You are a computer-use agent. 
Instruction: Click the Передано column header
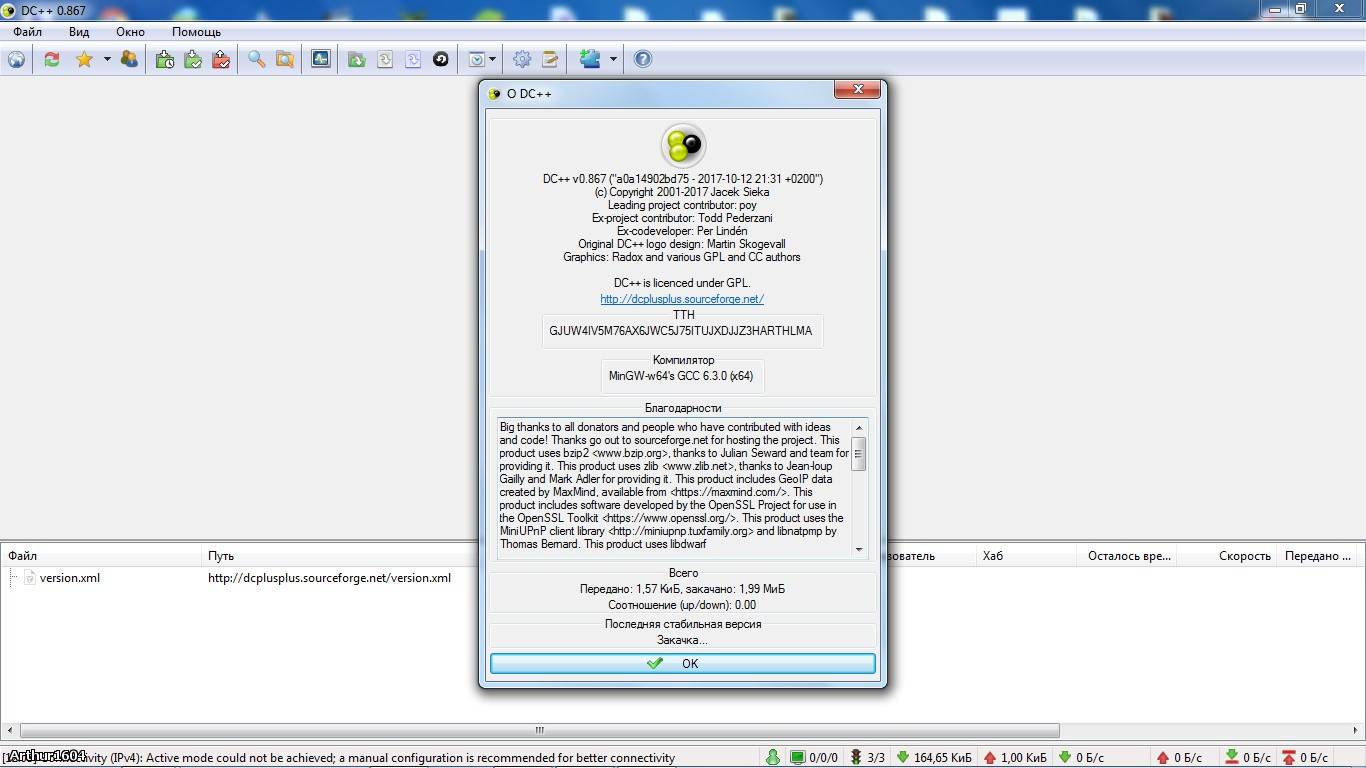(1319, 556)
